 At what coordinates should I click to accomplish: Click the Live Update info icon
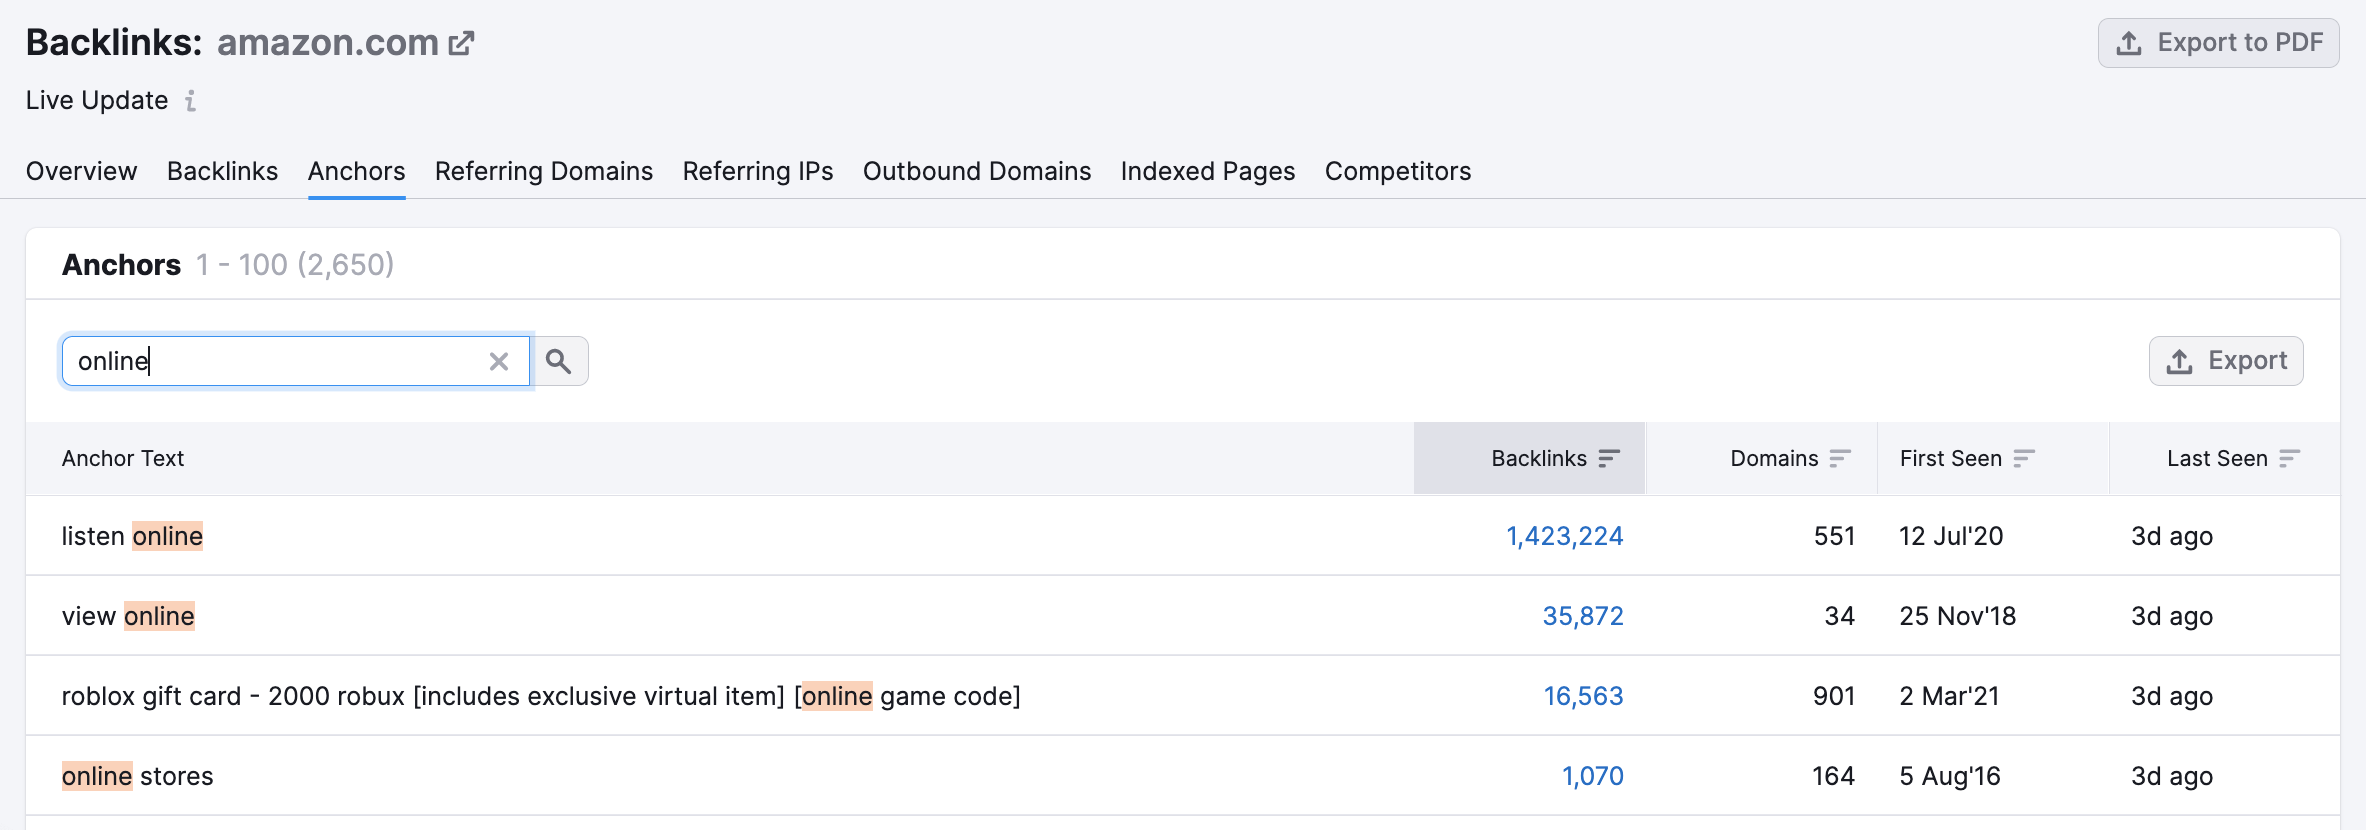(190, 101)
